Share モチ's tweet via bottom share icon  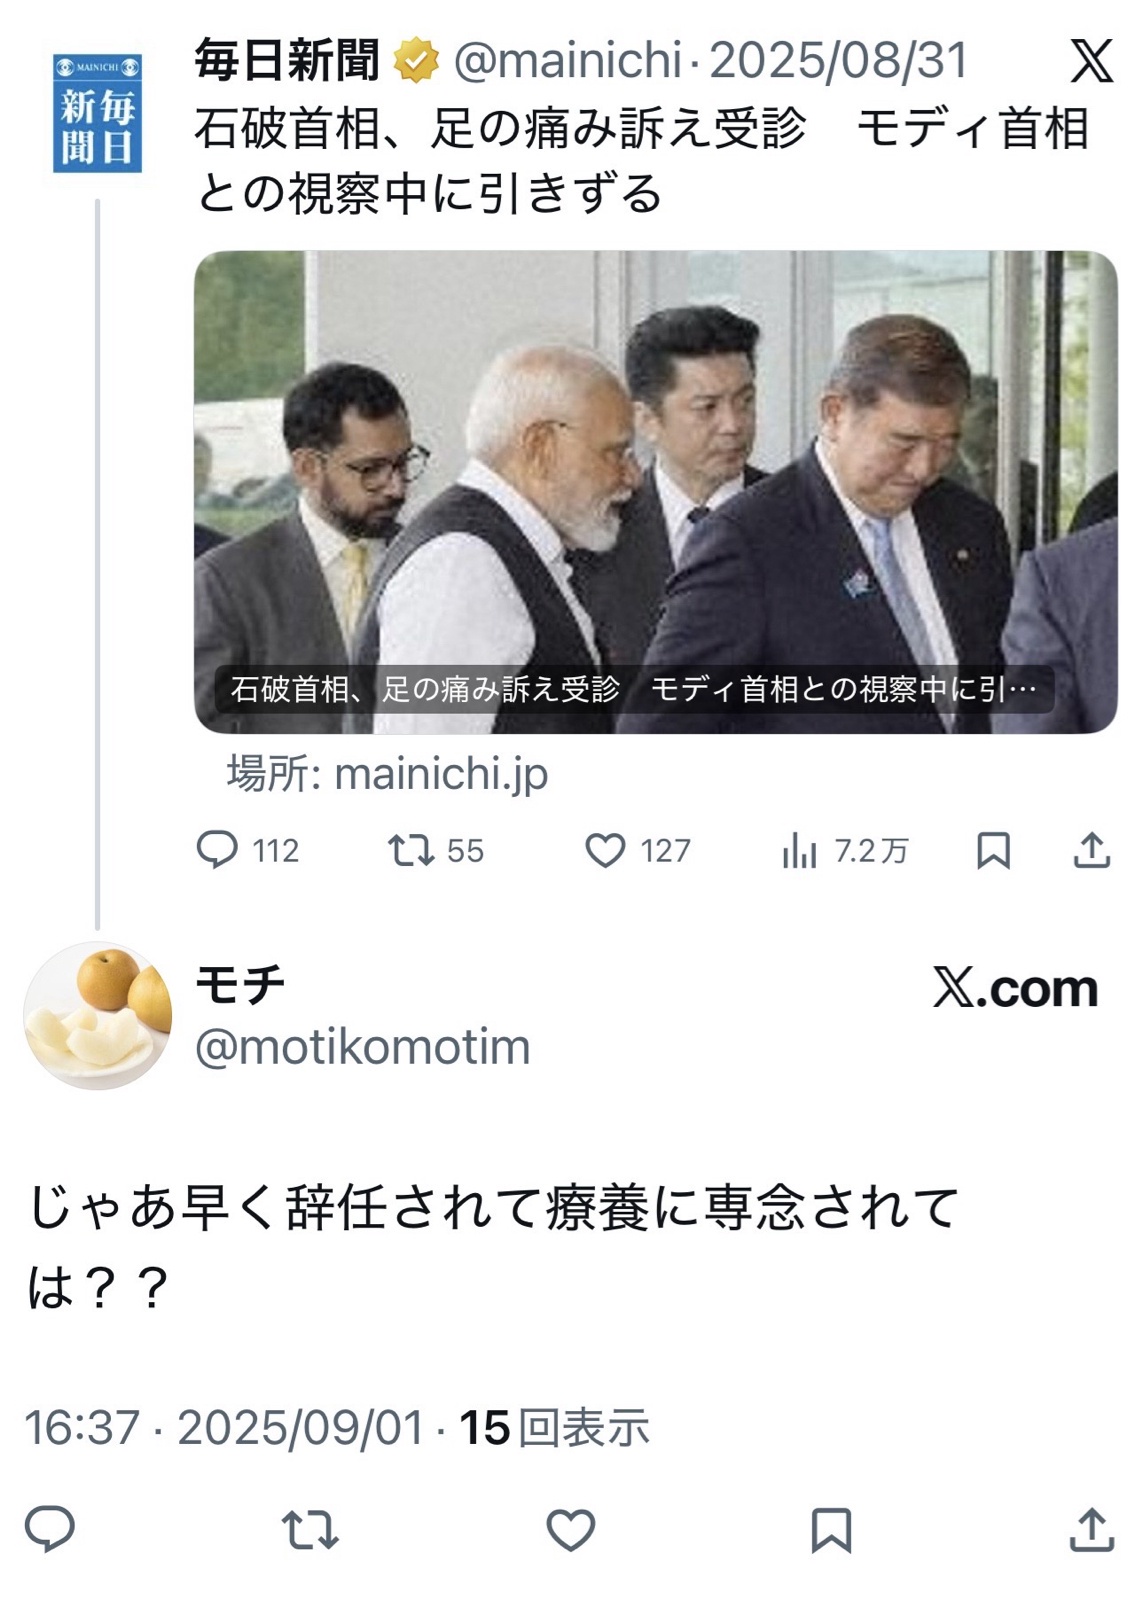point(1092,1530)
